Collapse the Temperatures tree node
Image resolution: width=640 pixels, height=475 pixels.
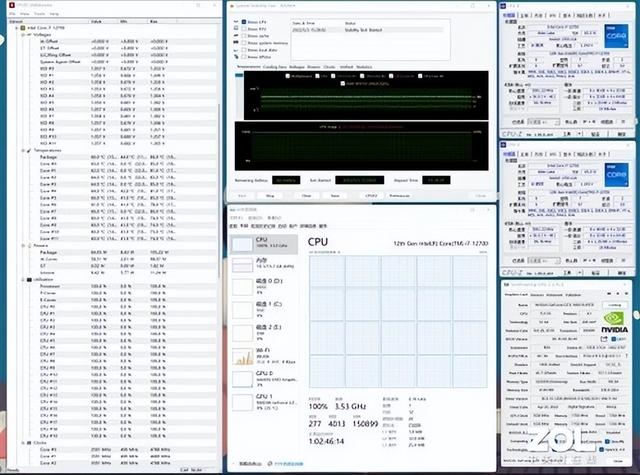(24, 150)
